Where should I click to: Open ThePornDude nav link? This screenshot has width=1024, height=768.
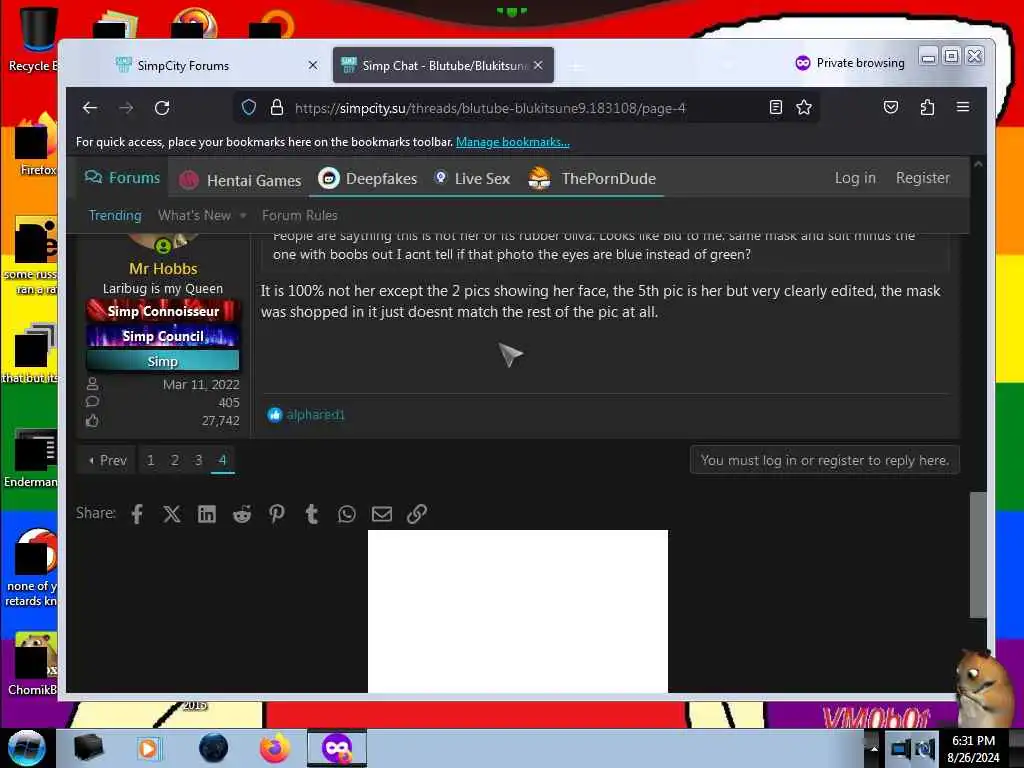(x=592, y=178)
